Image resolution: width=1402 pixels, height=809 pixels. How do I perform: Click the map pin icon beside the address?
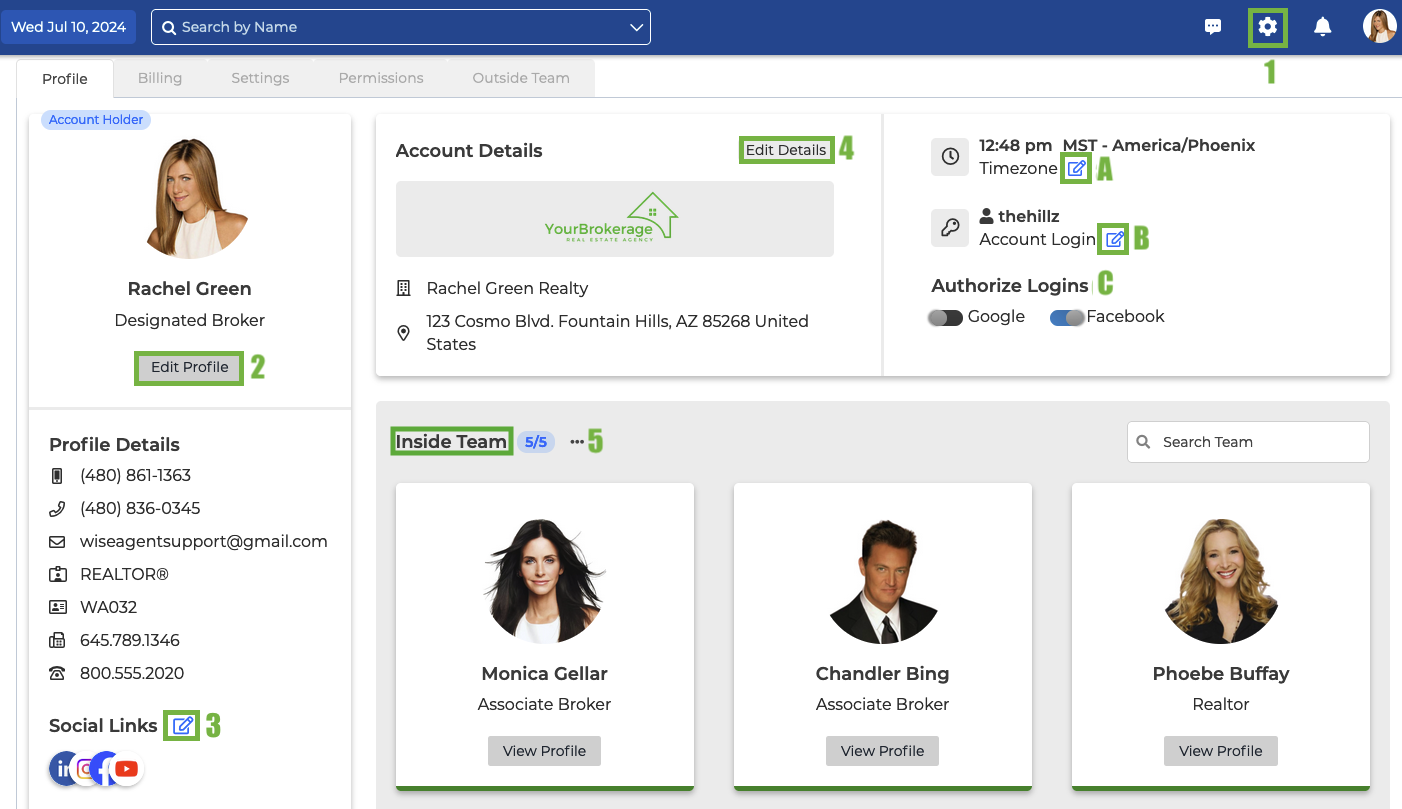(404, 333)
